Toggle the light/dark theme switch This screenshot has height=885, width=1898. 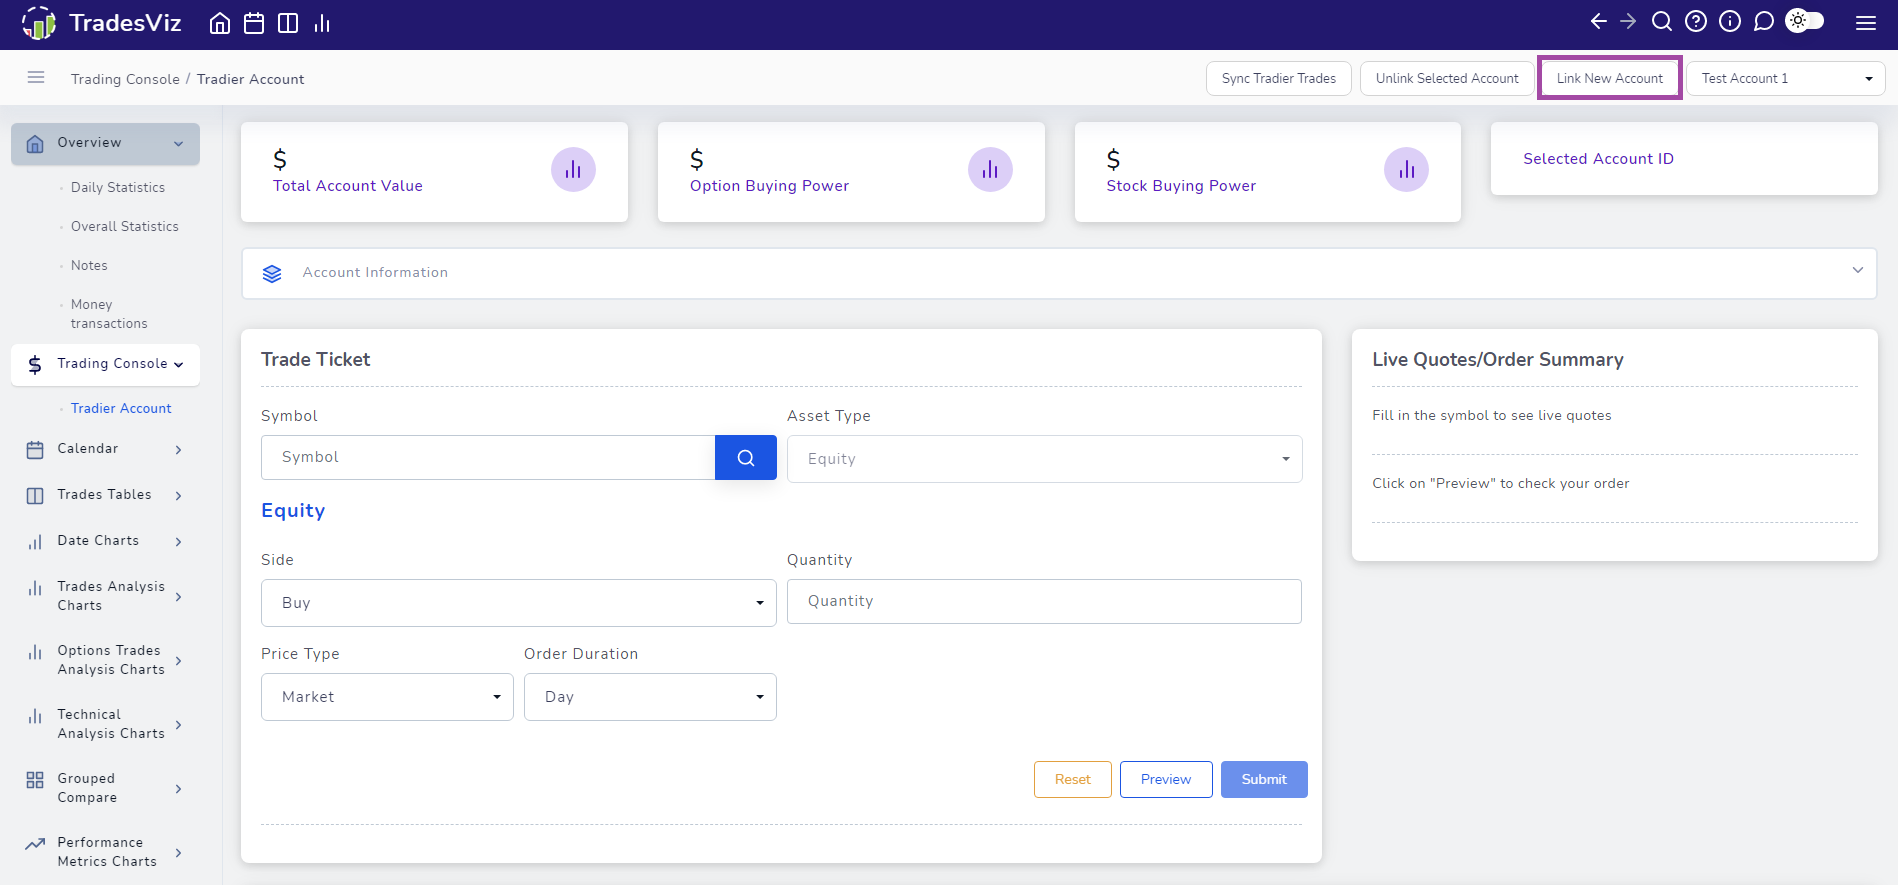(1805, 20)
